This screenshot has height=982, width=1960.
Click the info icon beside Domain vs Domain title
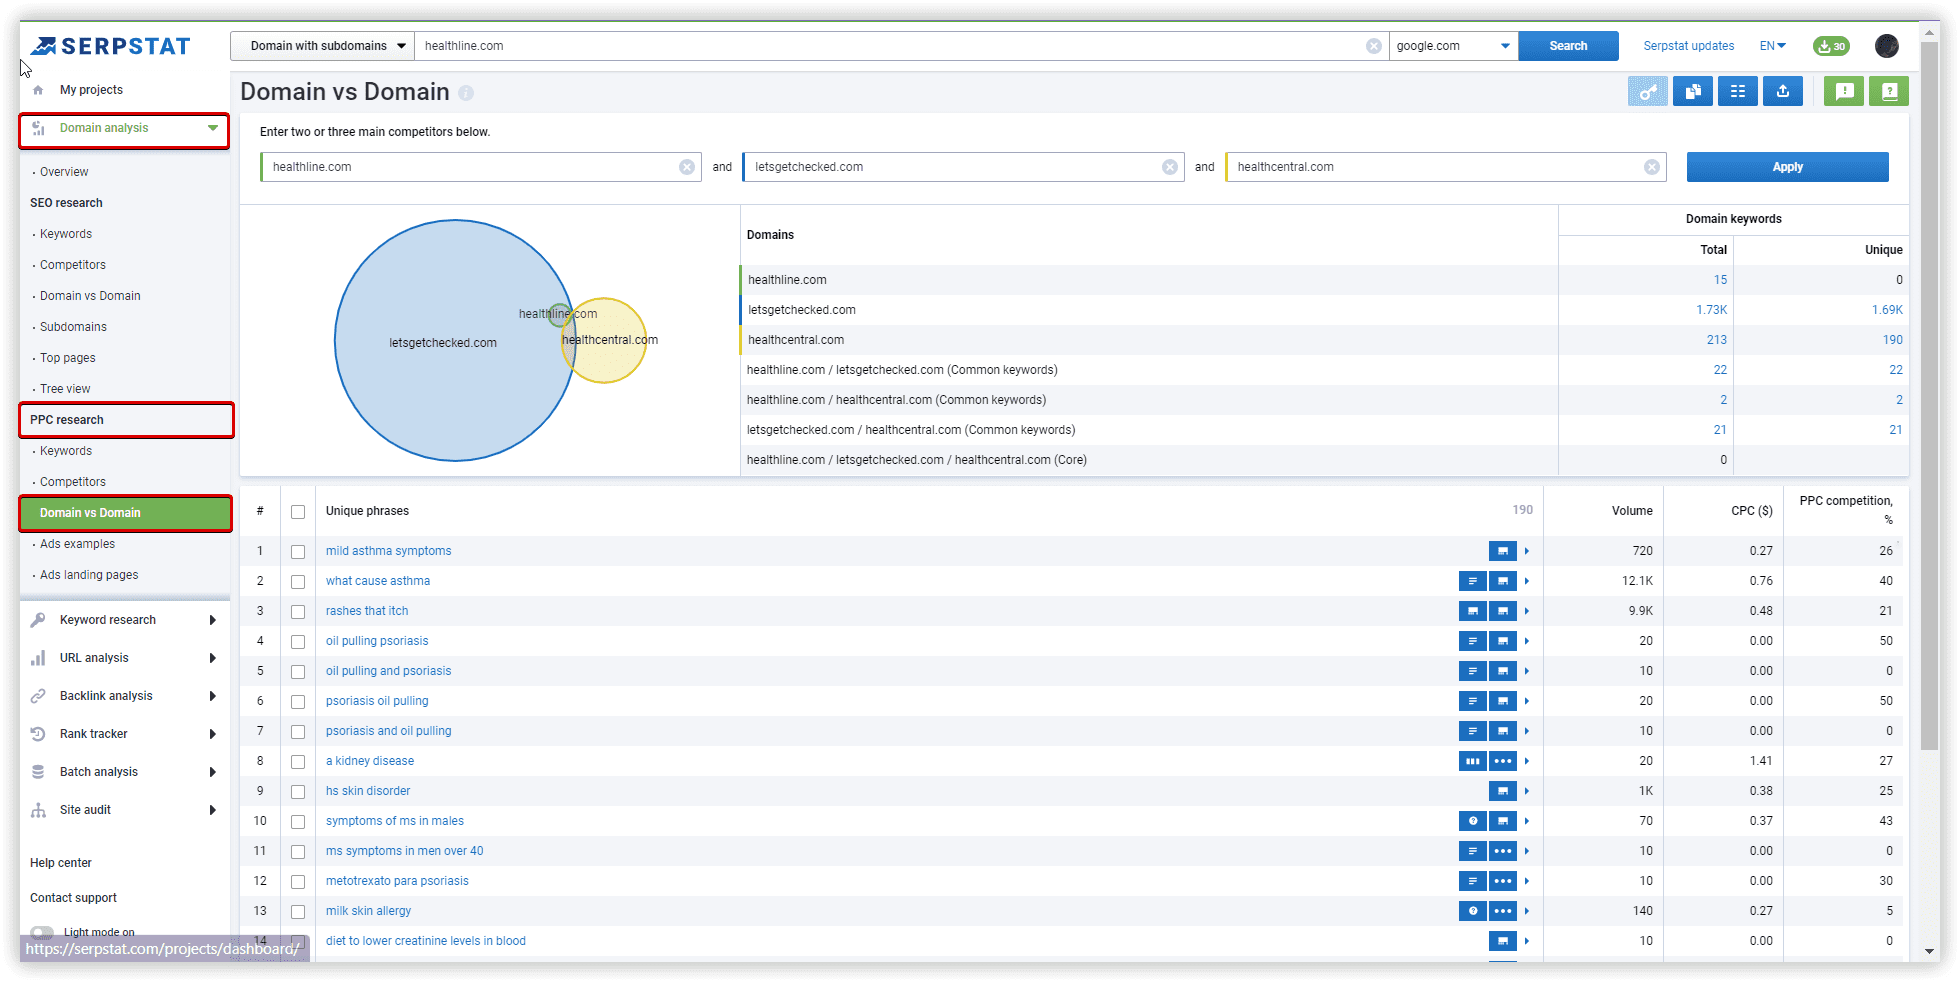[x=466, y=93]
